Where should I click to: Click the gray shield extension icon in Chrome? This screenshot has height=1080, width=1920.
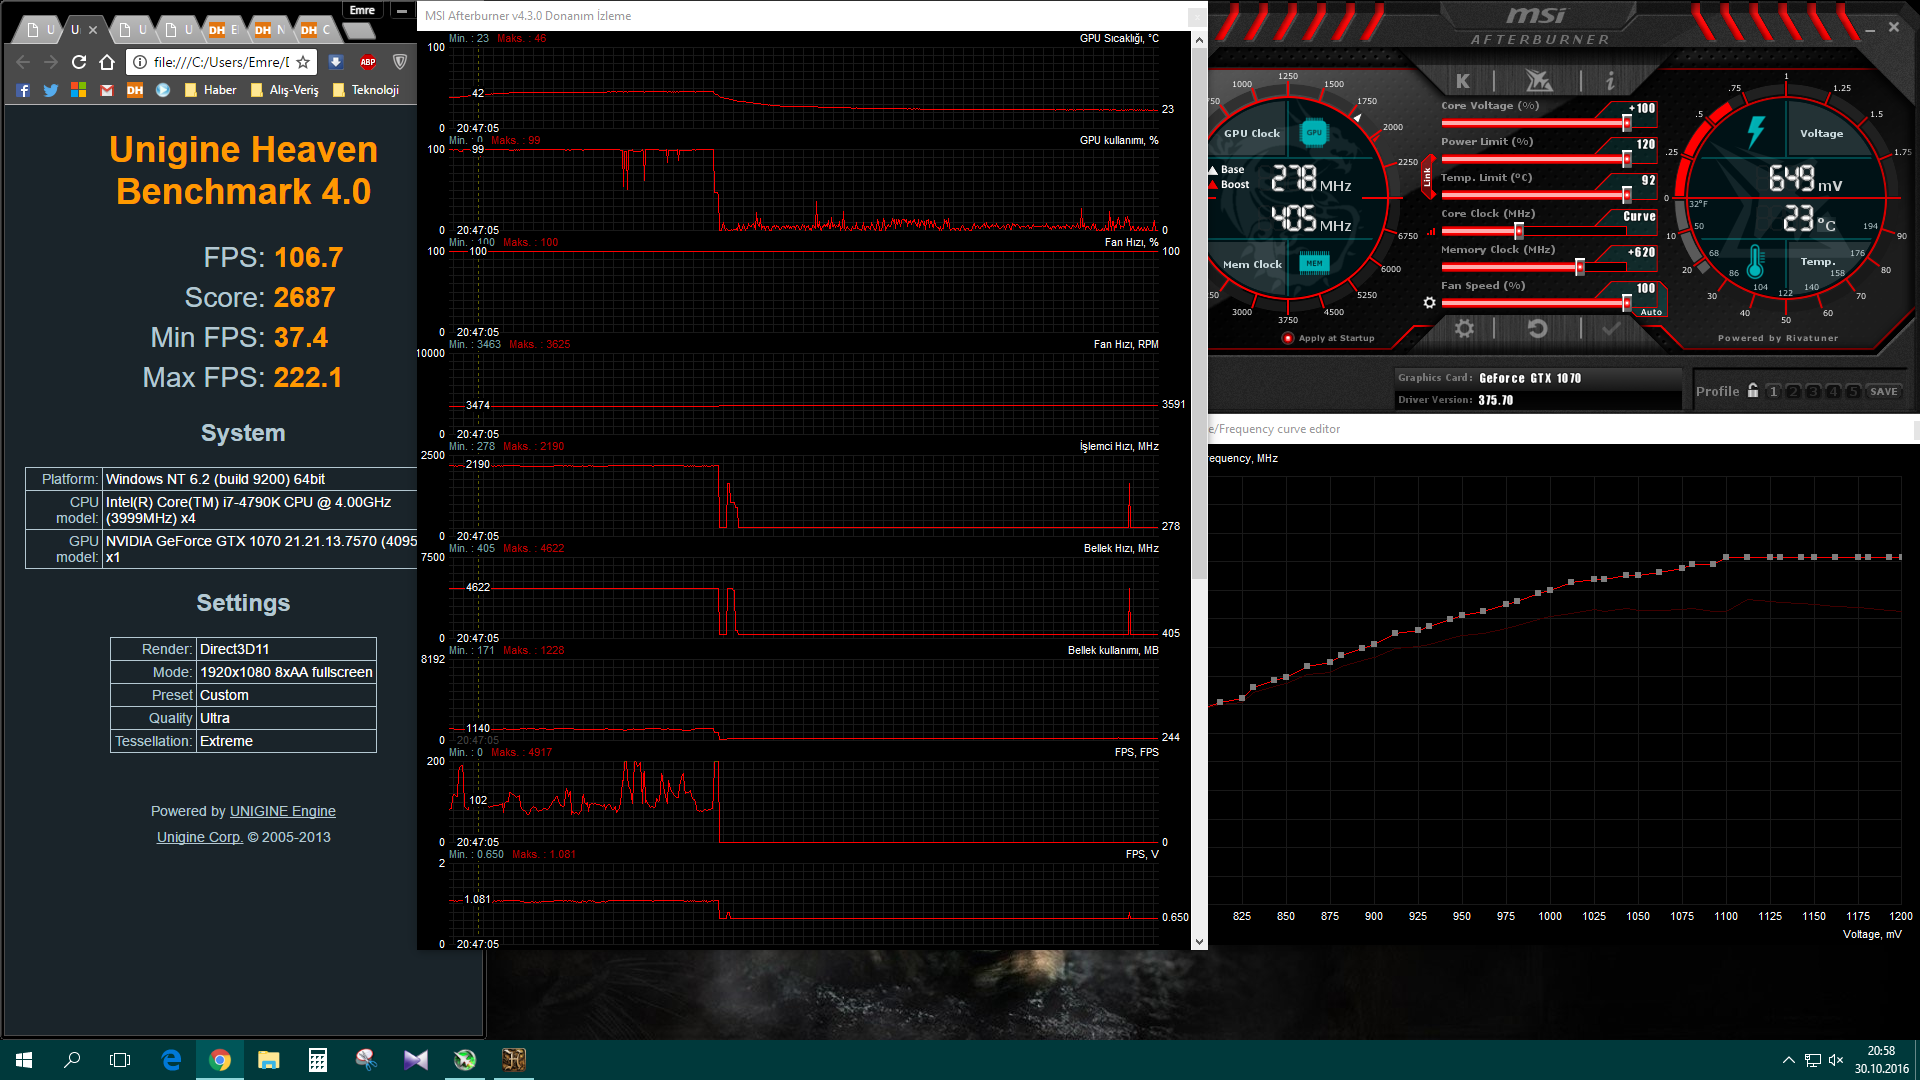click(400, 62)
